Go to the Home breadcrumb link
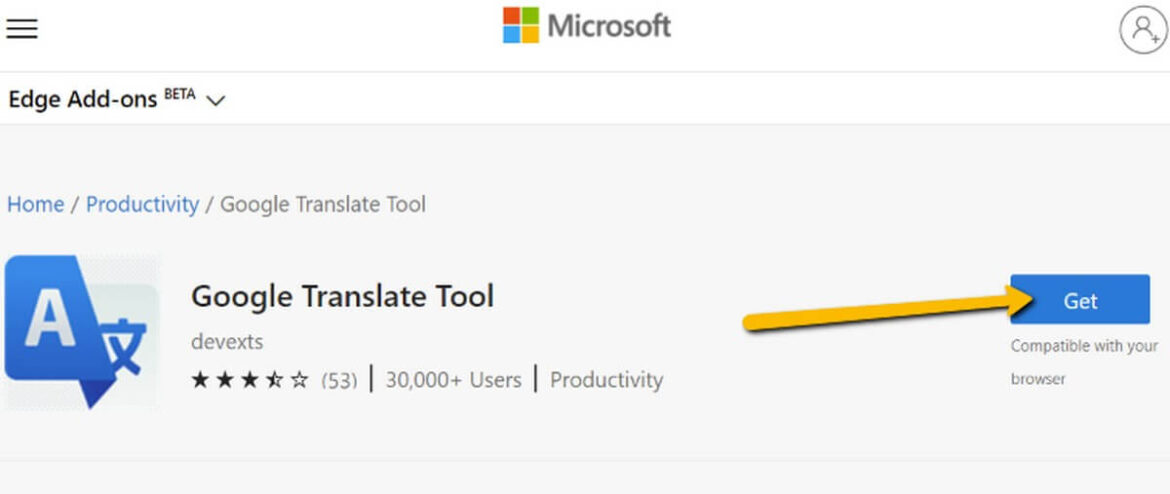Image resolution: width=1170 pixels, height=494 pixels. (35, 204)
